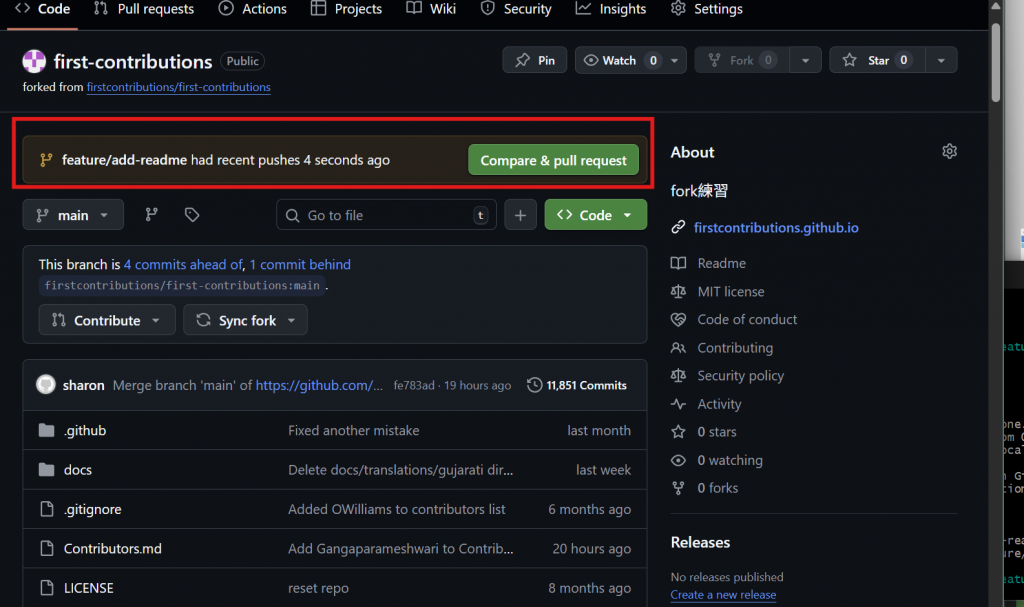Click the MIT license scale icon
The width and height of the screenshot is (1024, 607).
pos(678,291)
